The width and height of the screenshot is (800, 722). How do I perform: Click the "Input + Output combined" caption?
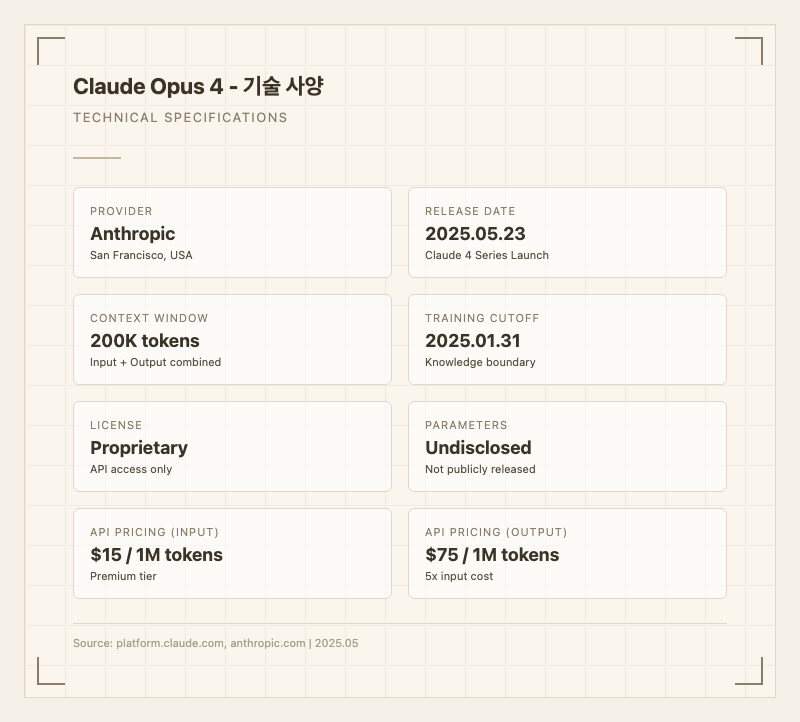click(155, 362)
